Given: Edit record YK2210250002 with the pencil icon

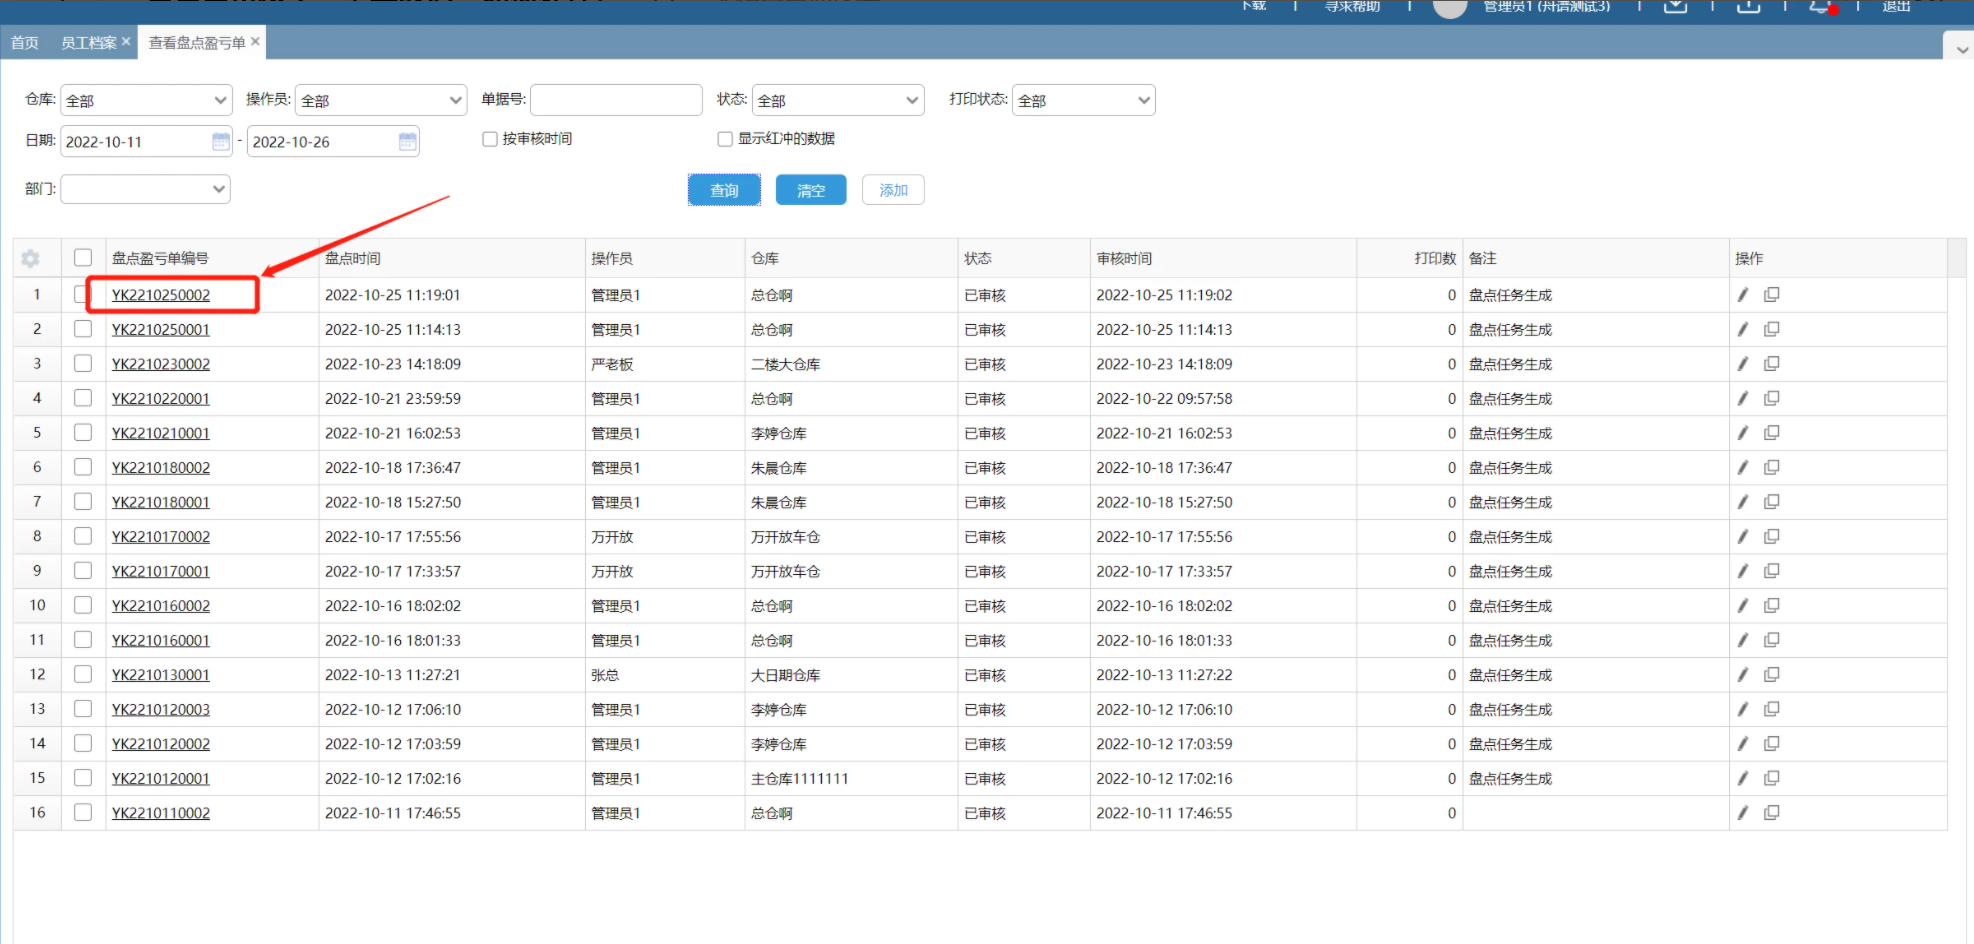Looking at the screenshot, I should 1743,295.
